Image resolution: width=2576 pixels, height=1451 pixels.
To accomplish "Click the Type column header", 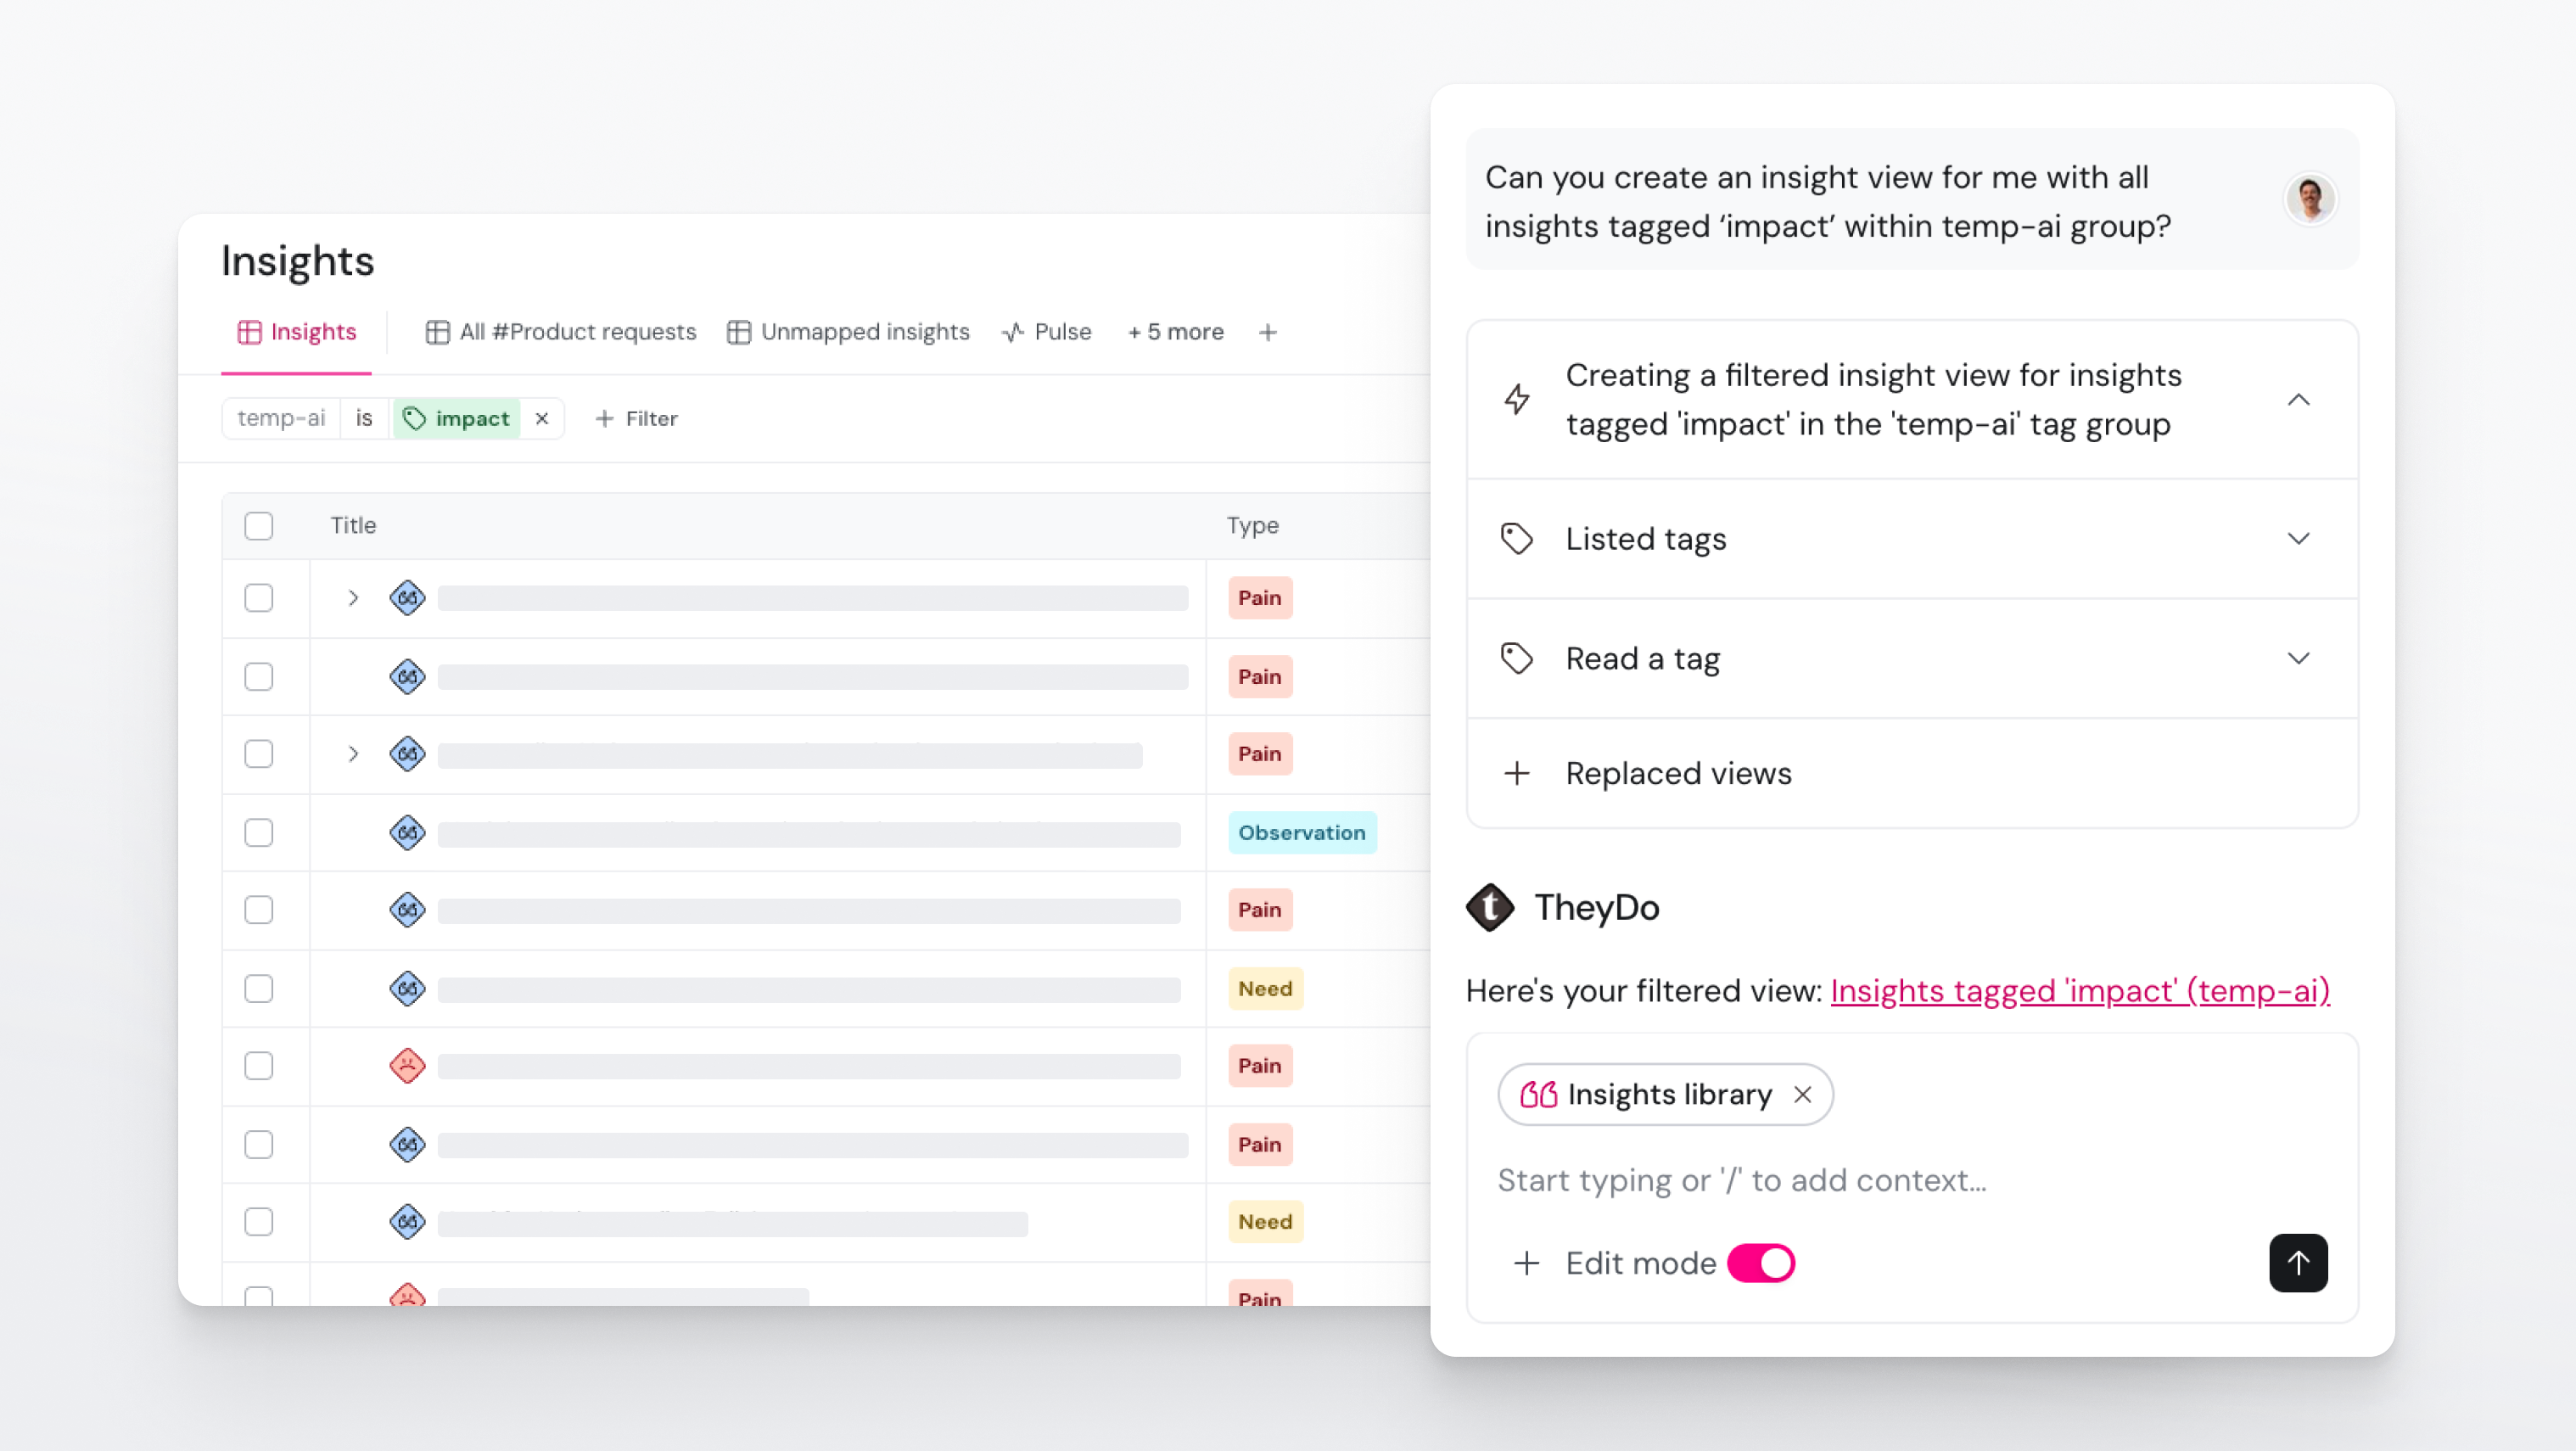I will tap(1253, 526).
